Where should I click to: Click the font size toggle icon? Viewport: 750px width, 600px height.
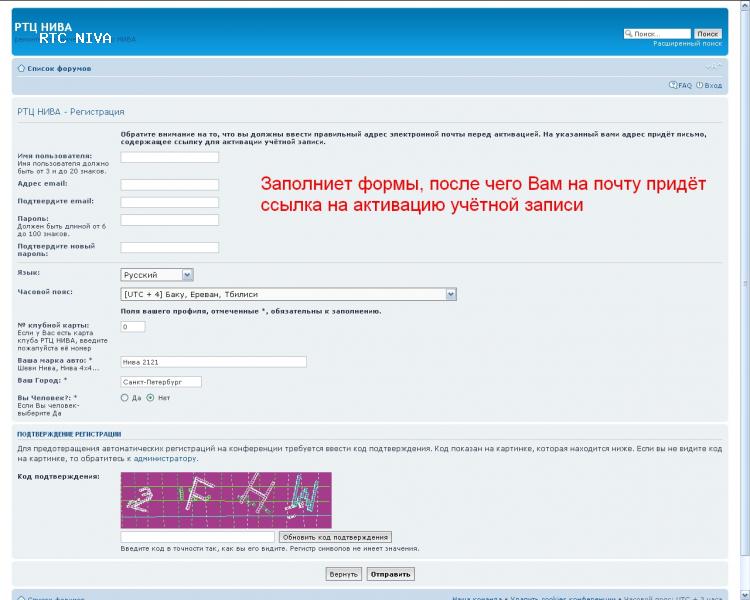tap(714, 67)
